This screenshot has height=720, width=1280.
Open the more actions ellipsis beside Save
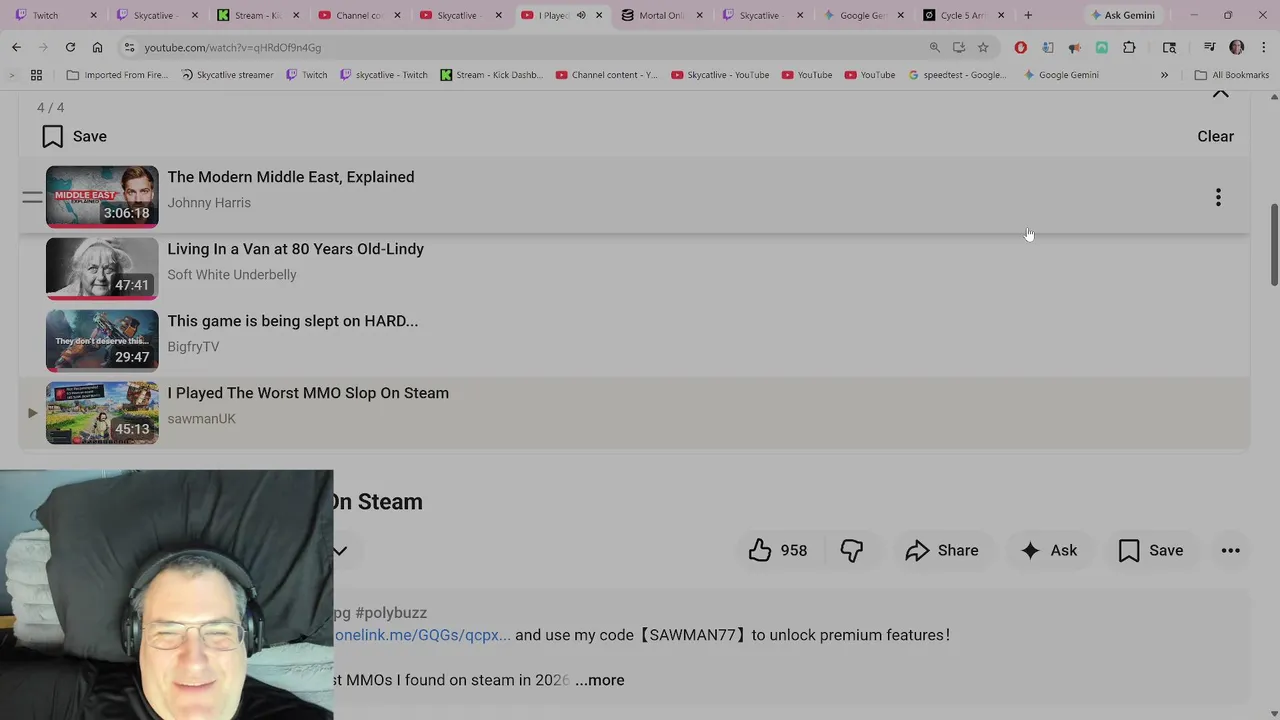(x=1230, y=550)
